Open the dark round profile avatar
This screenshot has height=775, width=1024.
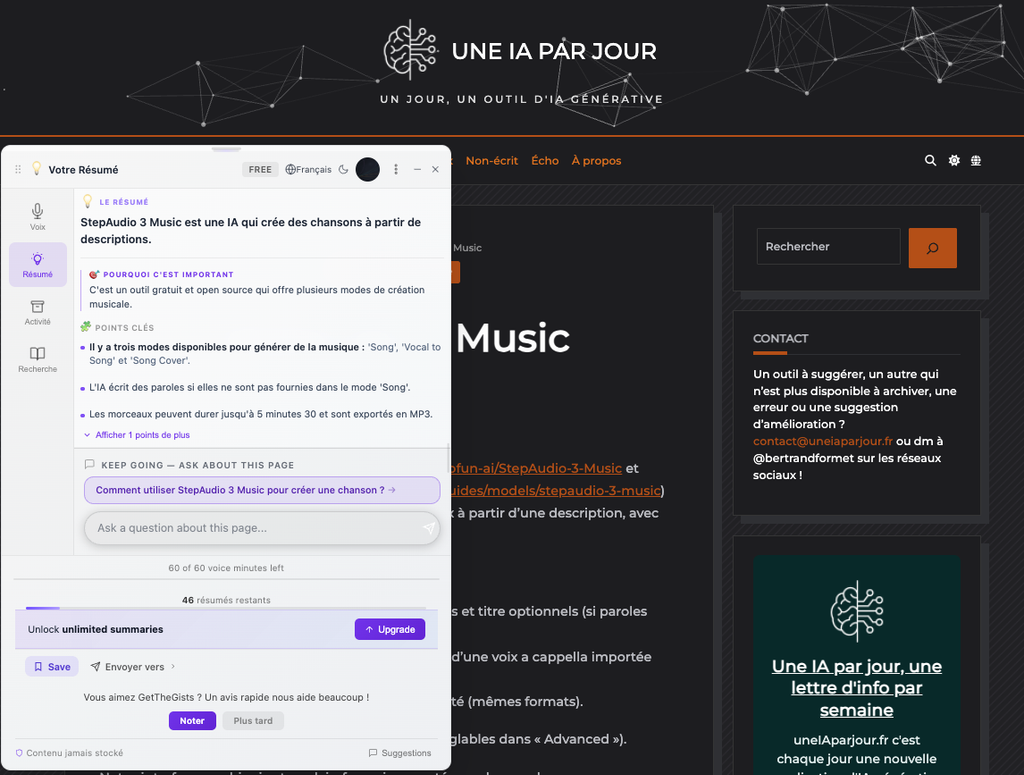pyautogui.click(x=368, y=170)
